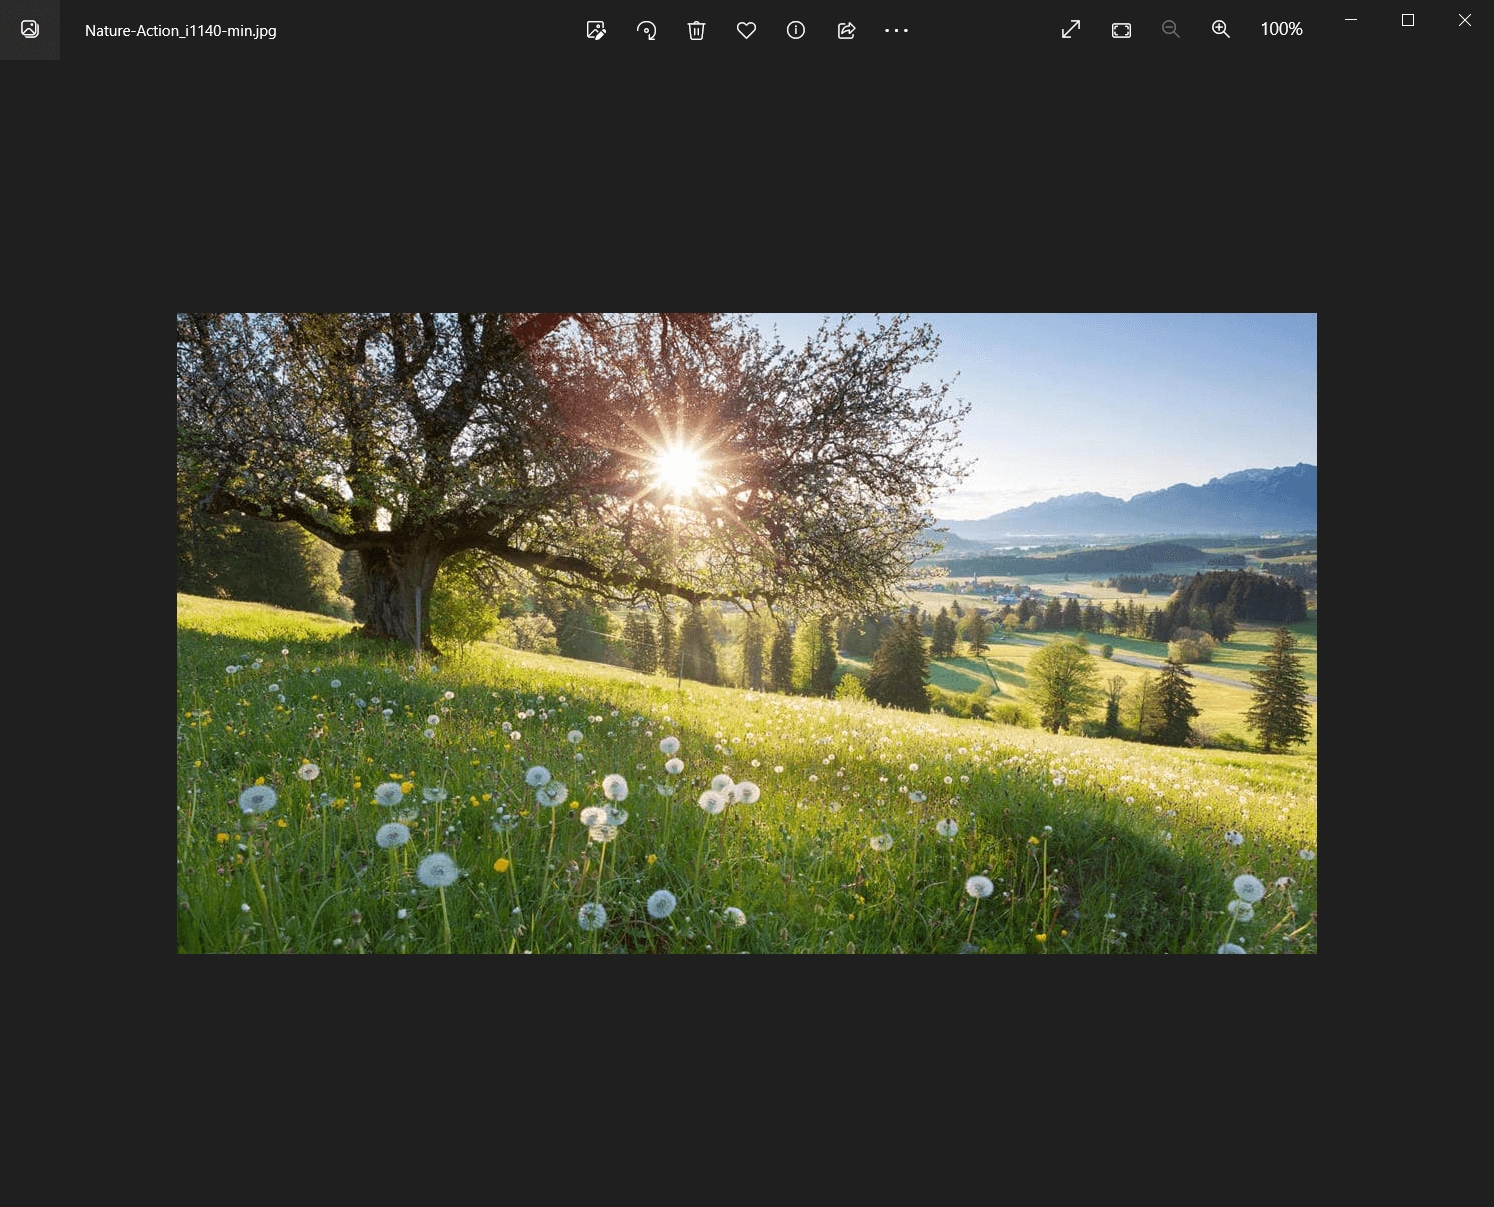The height and width of the screenshot is (1207, 1494).
Task: Click the Nature-Action_i1140-min.jpg file name
Action: click(181, 31)
